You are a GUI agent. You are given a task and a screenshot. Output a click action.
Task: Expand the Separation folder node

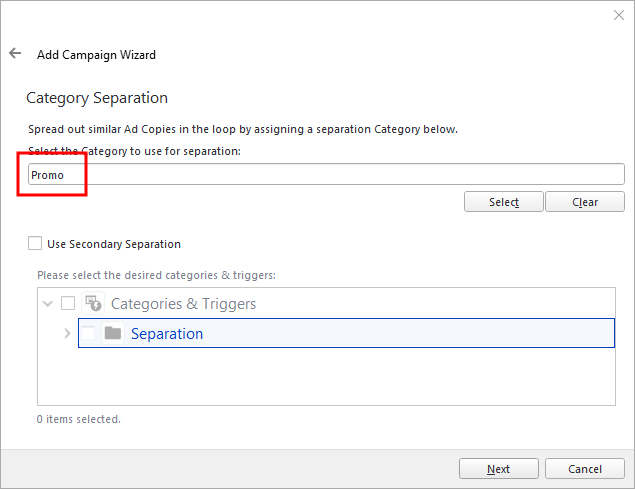67,333
